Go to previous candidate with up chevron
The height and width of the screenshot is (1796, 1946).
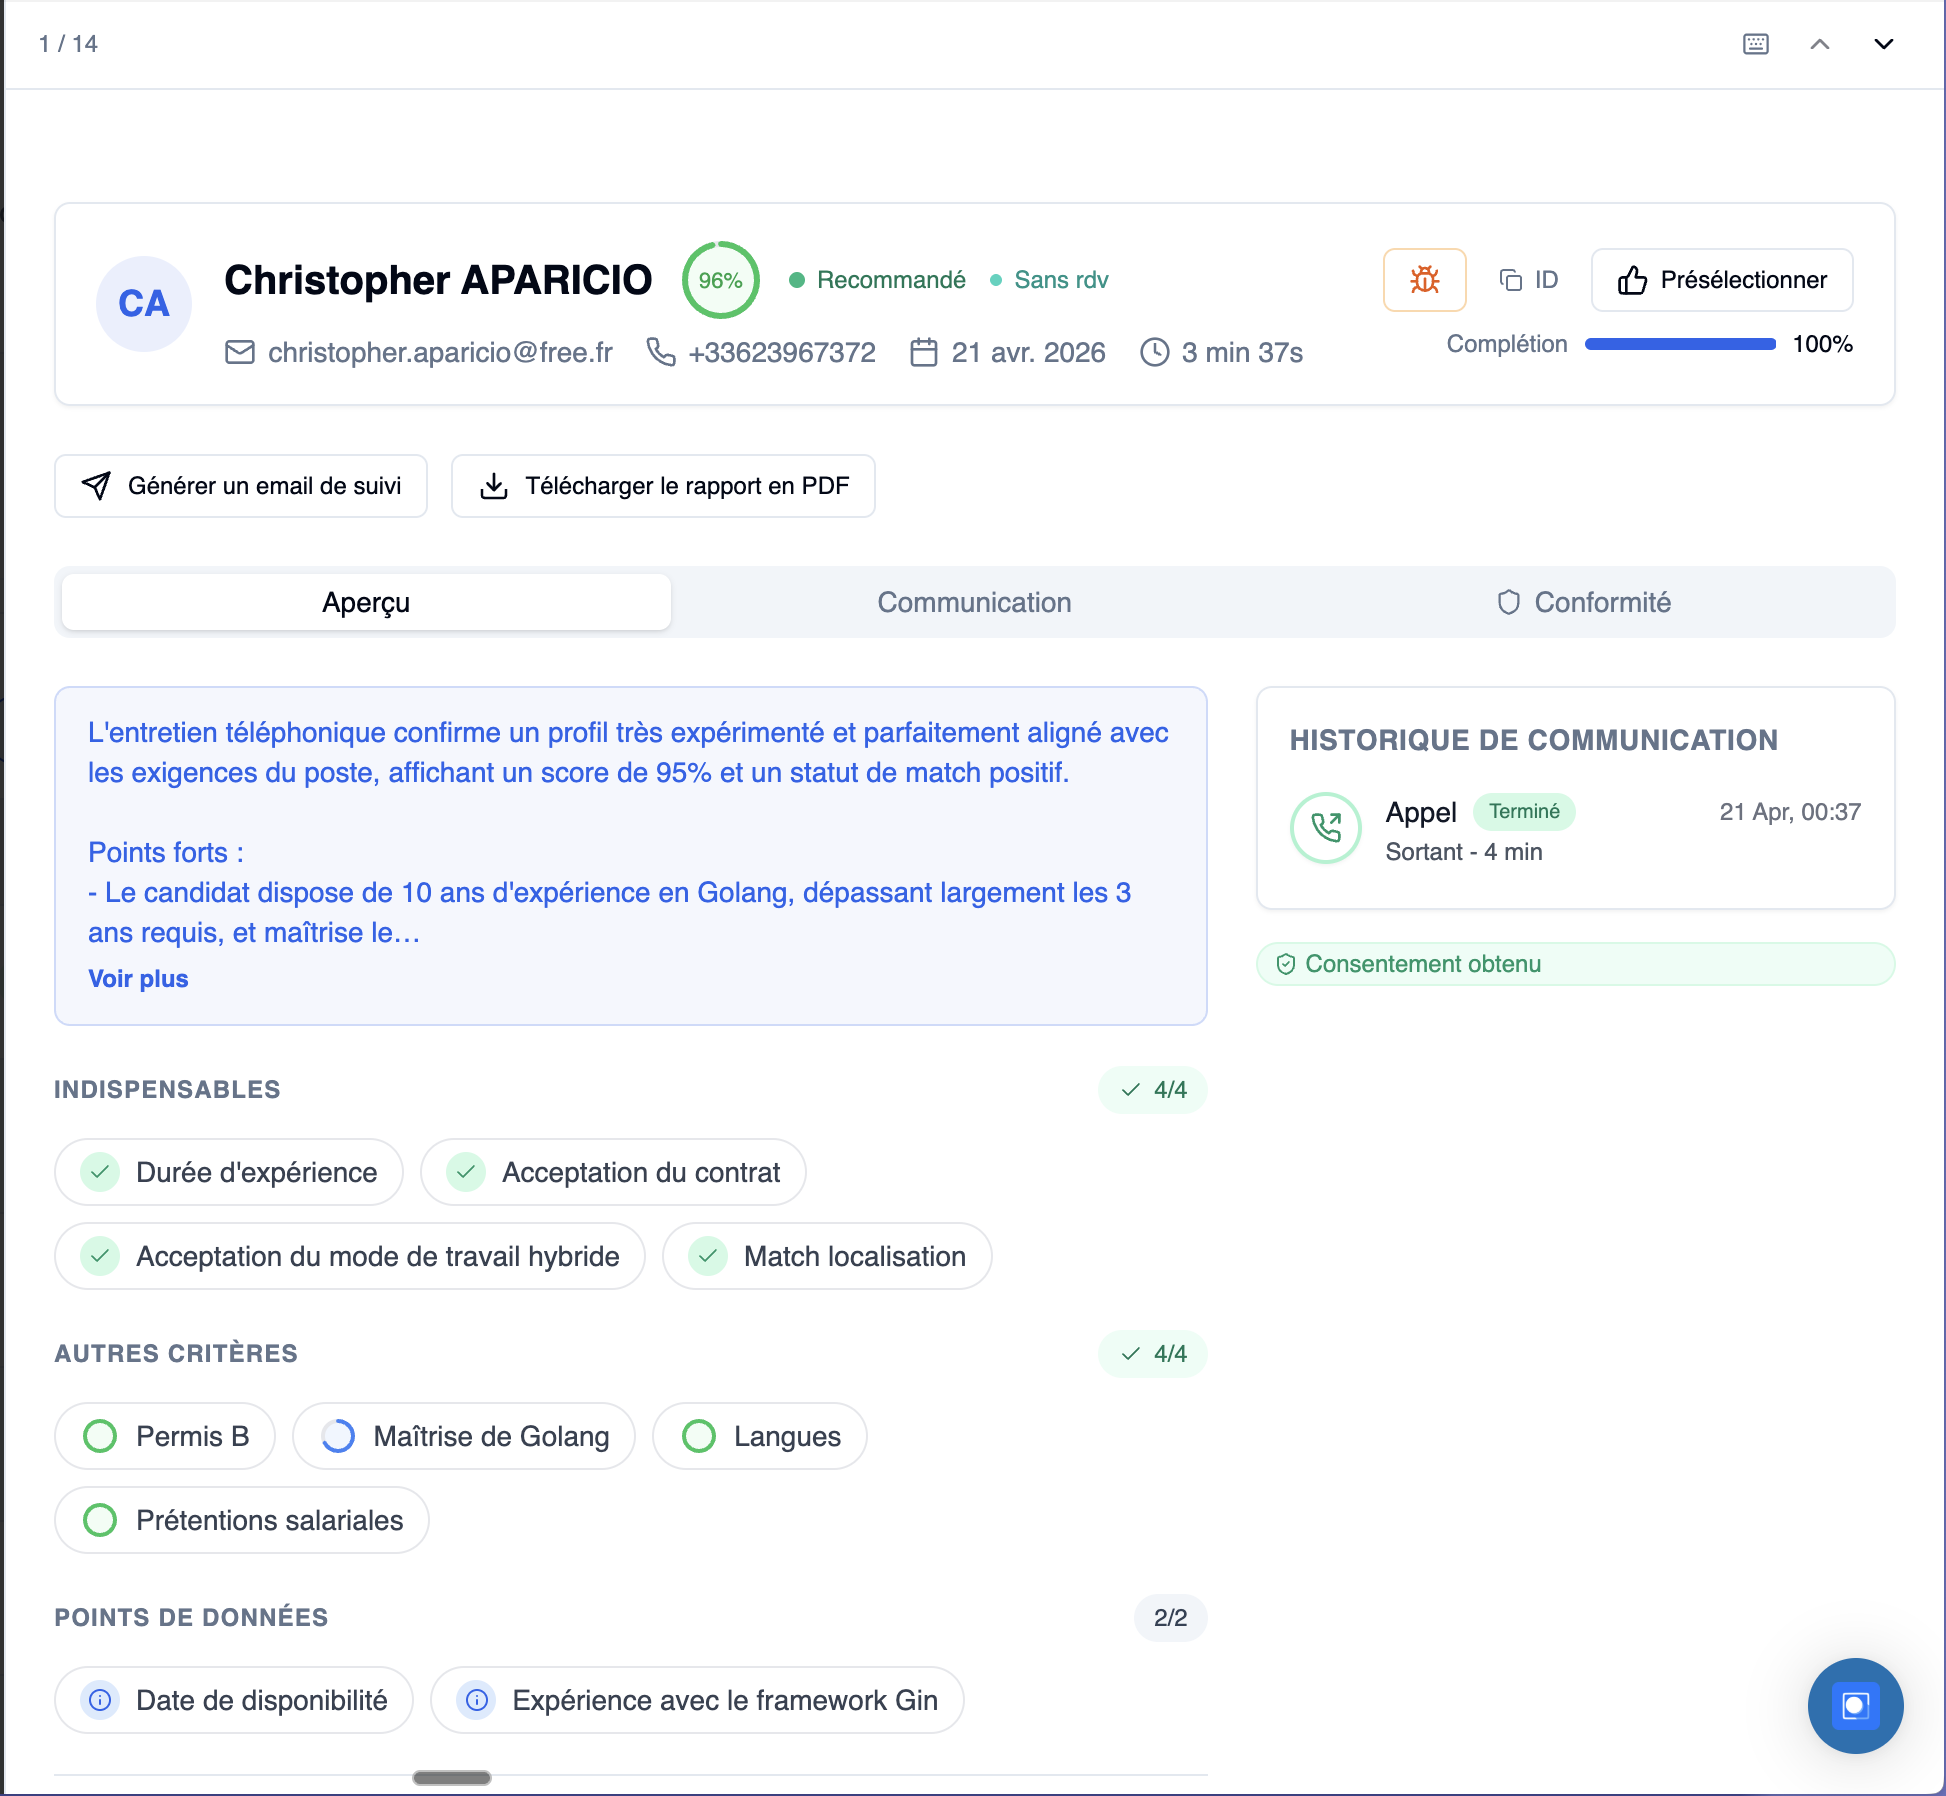click(1820, 44)
